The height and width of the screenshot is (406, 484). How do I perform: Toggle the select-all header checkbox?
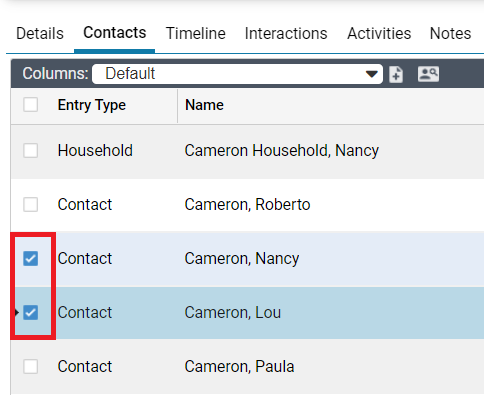coord(30,105)
